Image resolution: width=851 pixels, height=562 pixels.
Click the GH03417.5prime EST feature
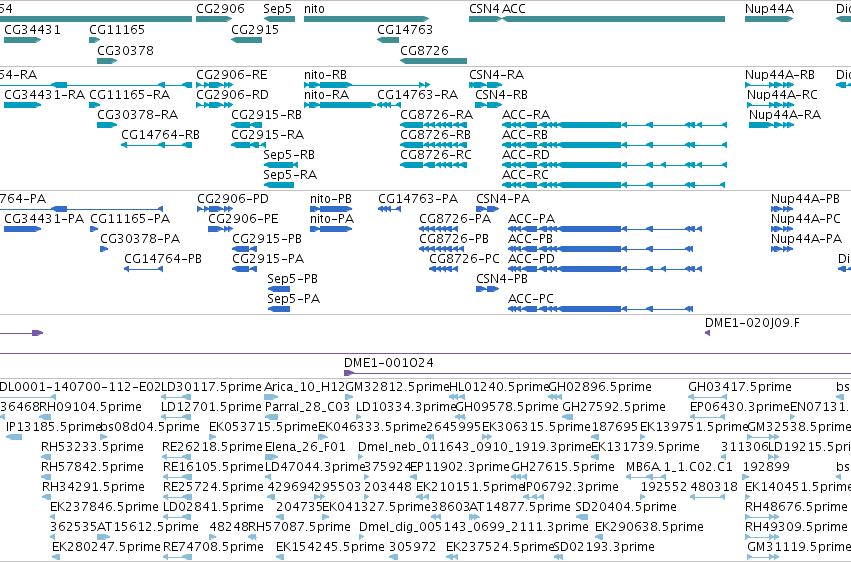click(x=708, y=397)
